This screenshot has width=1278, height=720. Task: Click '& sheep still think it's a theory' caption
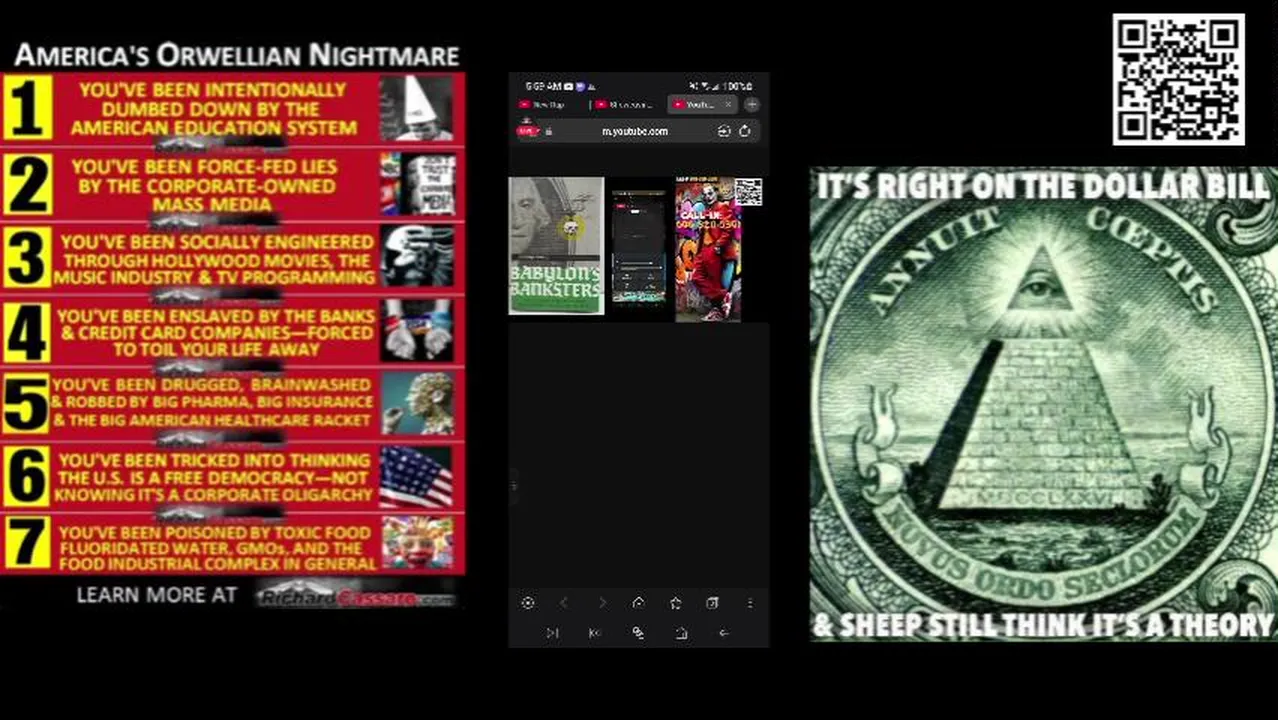(x=1043, y=625)
